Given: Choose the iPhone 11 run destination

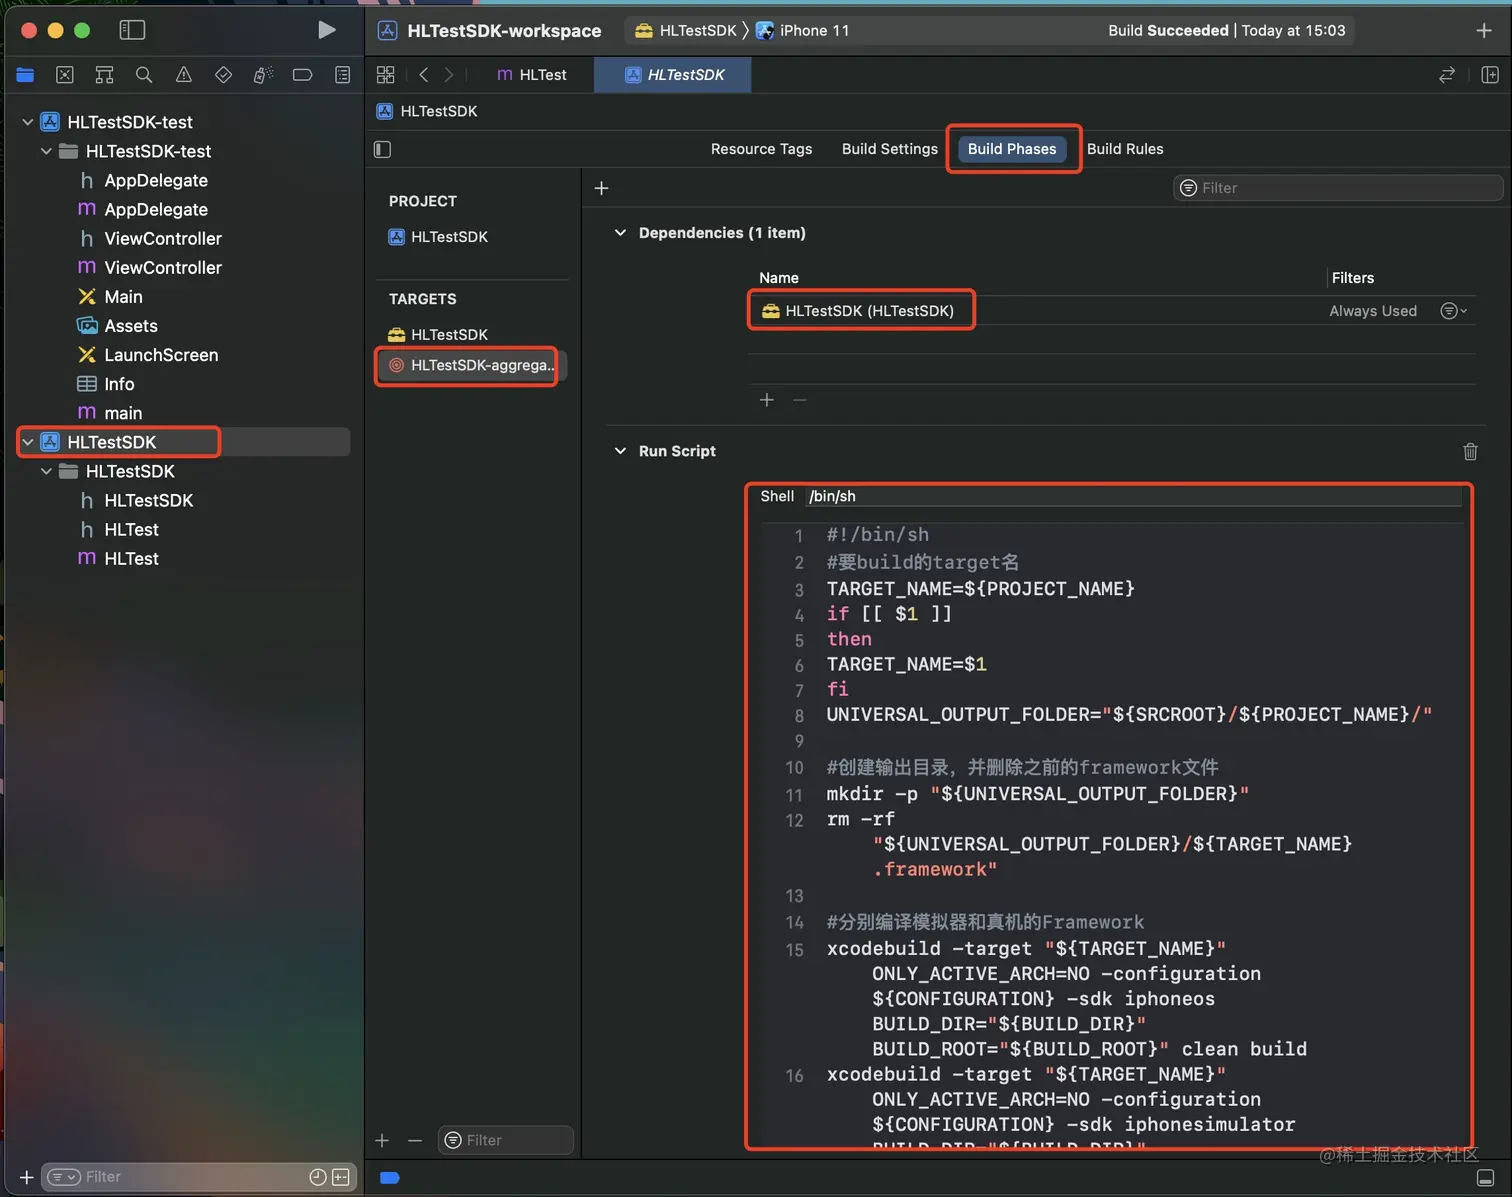Looking at the screenshot, I should 803,31.
